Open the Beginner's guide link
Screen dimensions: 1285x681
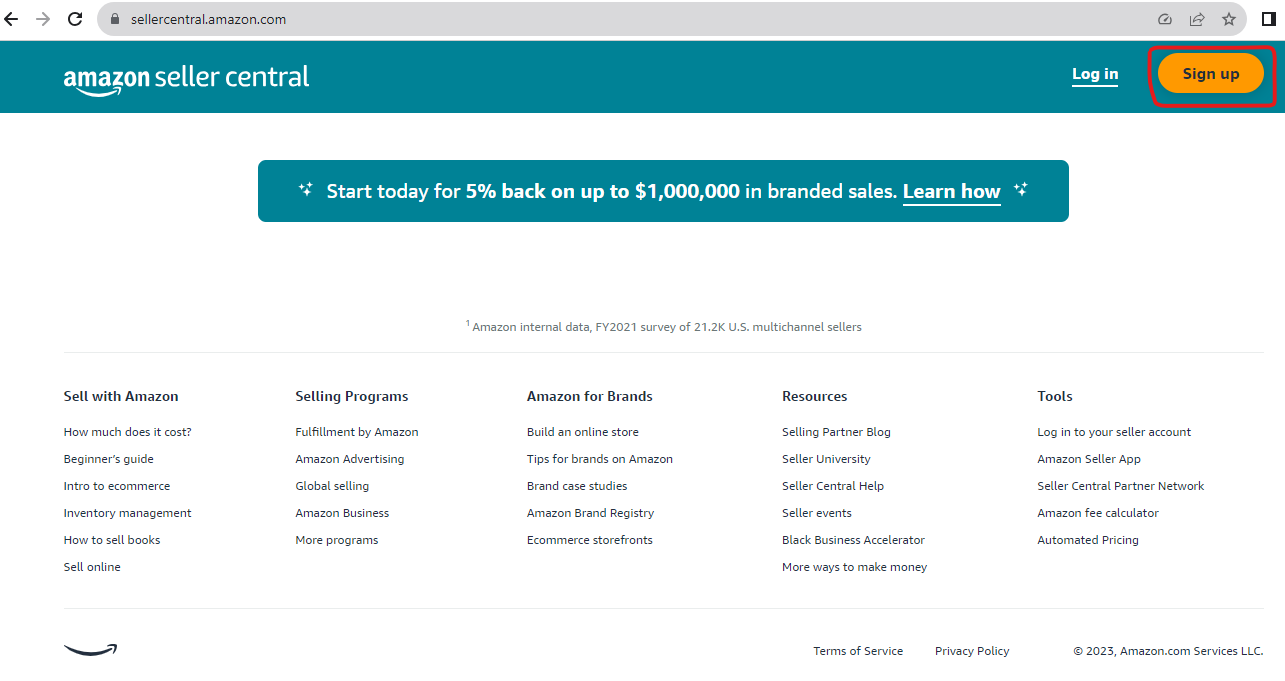tap(109, 459)
